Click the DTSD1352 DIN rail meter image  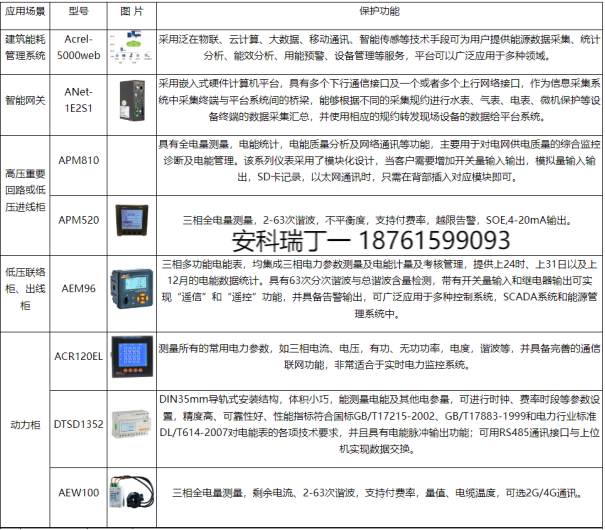tap(131, 424)
